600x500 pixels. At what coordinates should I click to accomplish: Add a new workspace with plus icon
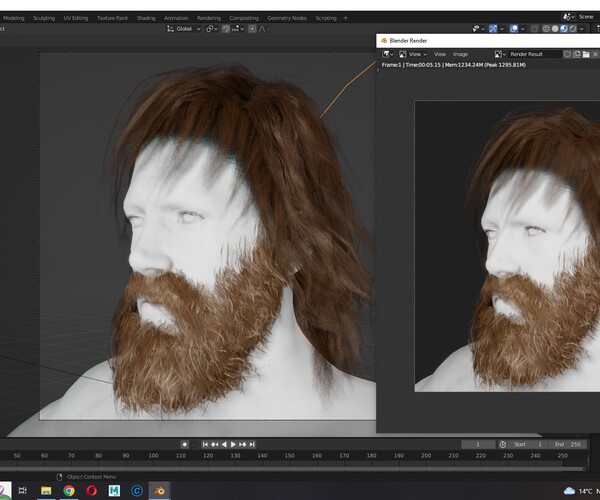(x=346, y=18)
